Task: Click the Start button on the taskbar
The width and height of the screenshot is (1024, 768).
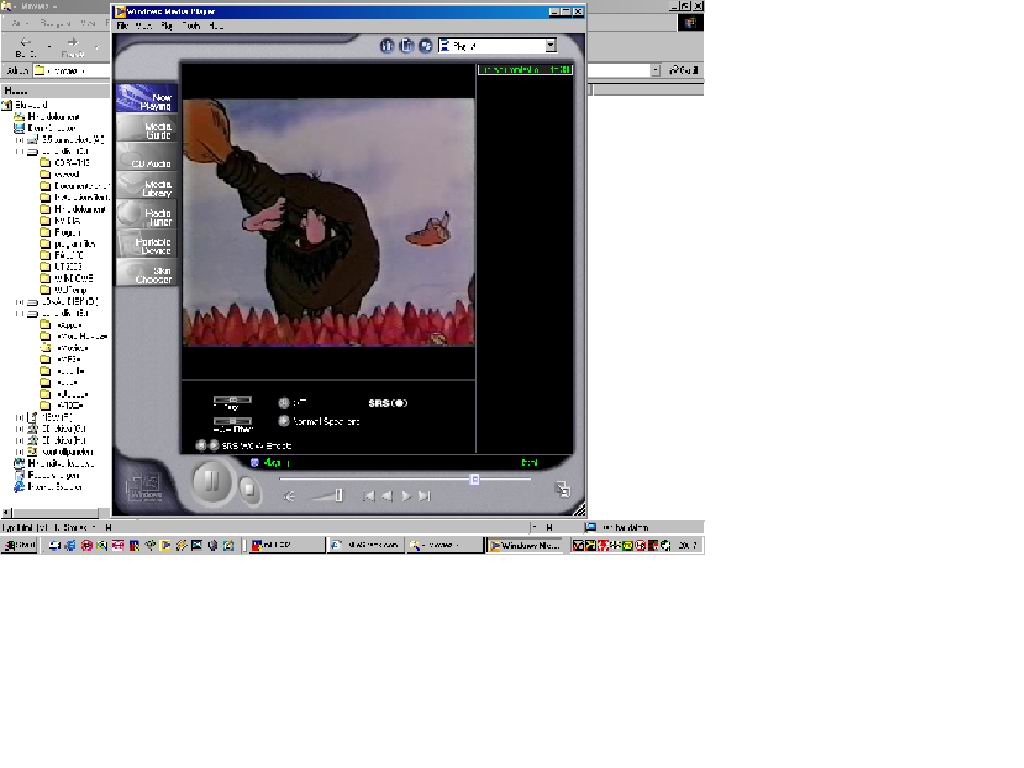Action: 20,545
